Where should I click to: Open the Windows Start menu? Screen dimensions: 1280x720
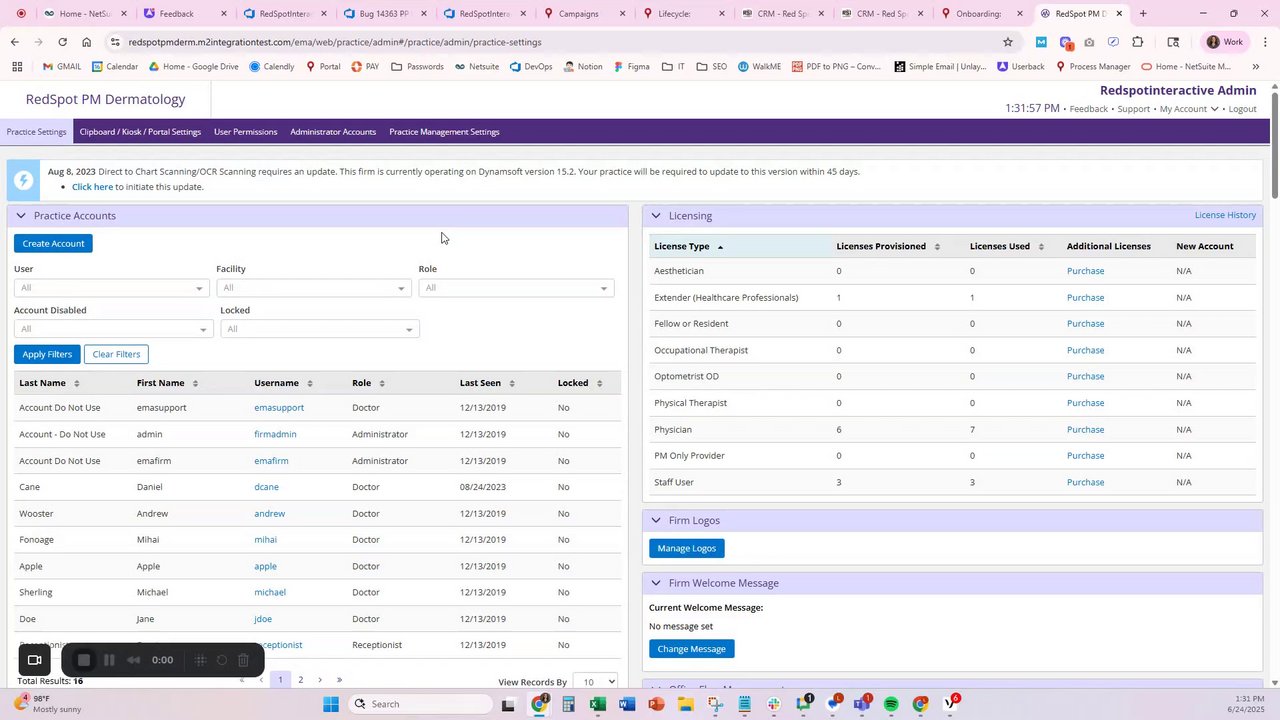pos(331,704)
